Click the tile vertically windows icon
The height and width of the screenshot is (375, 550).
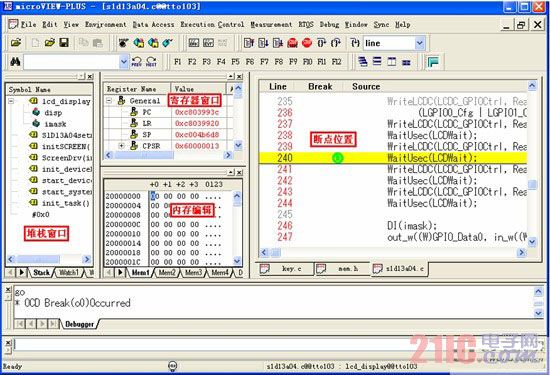click(x=392, y=62)
